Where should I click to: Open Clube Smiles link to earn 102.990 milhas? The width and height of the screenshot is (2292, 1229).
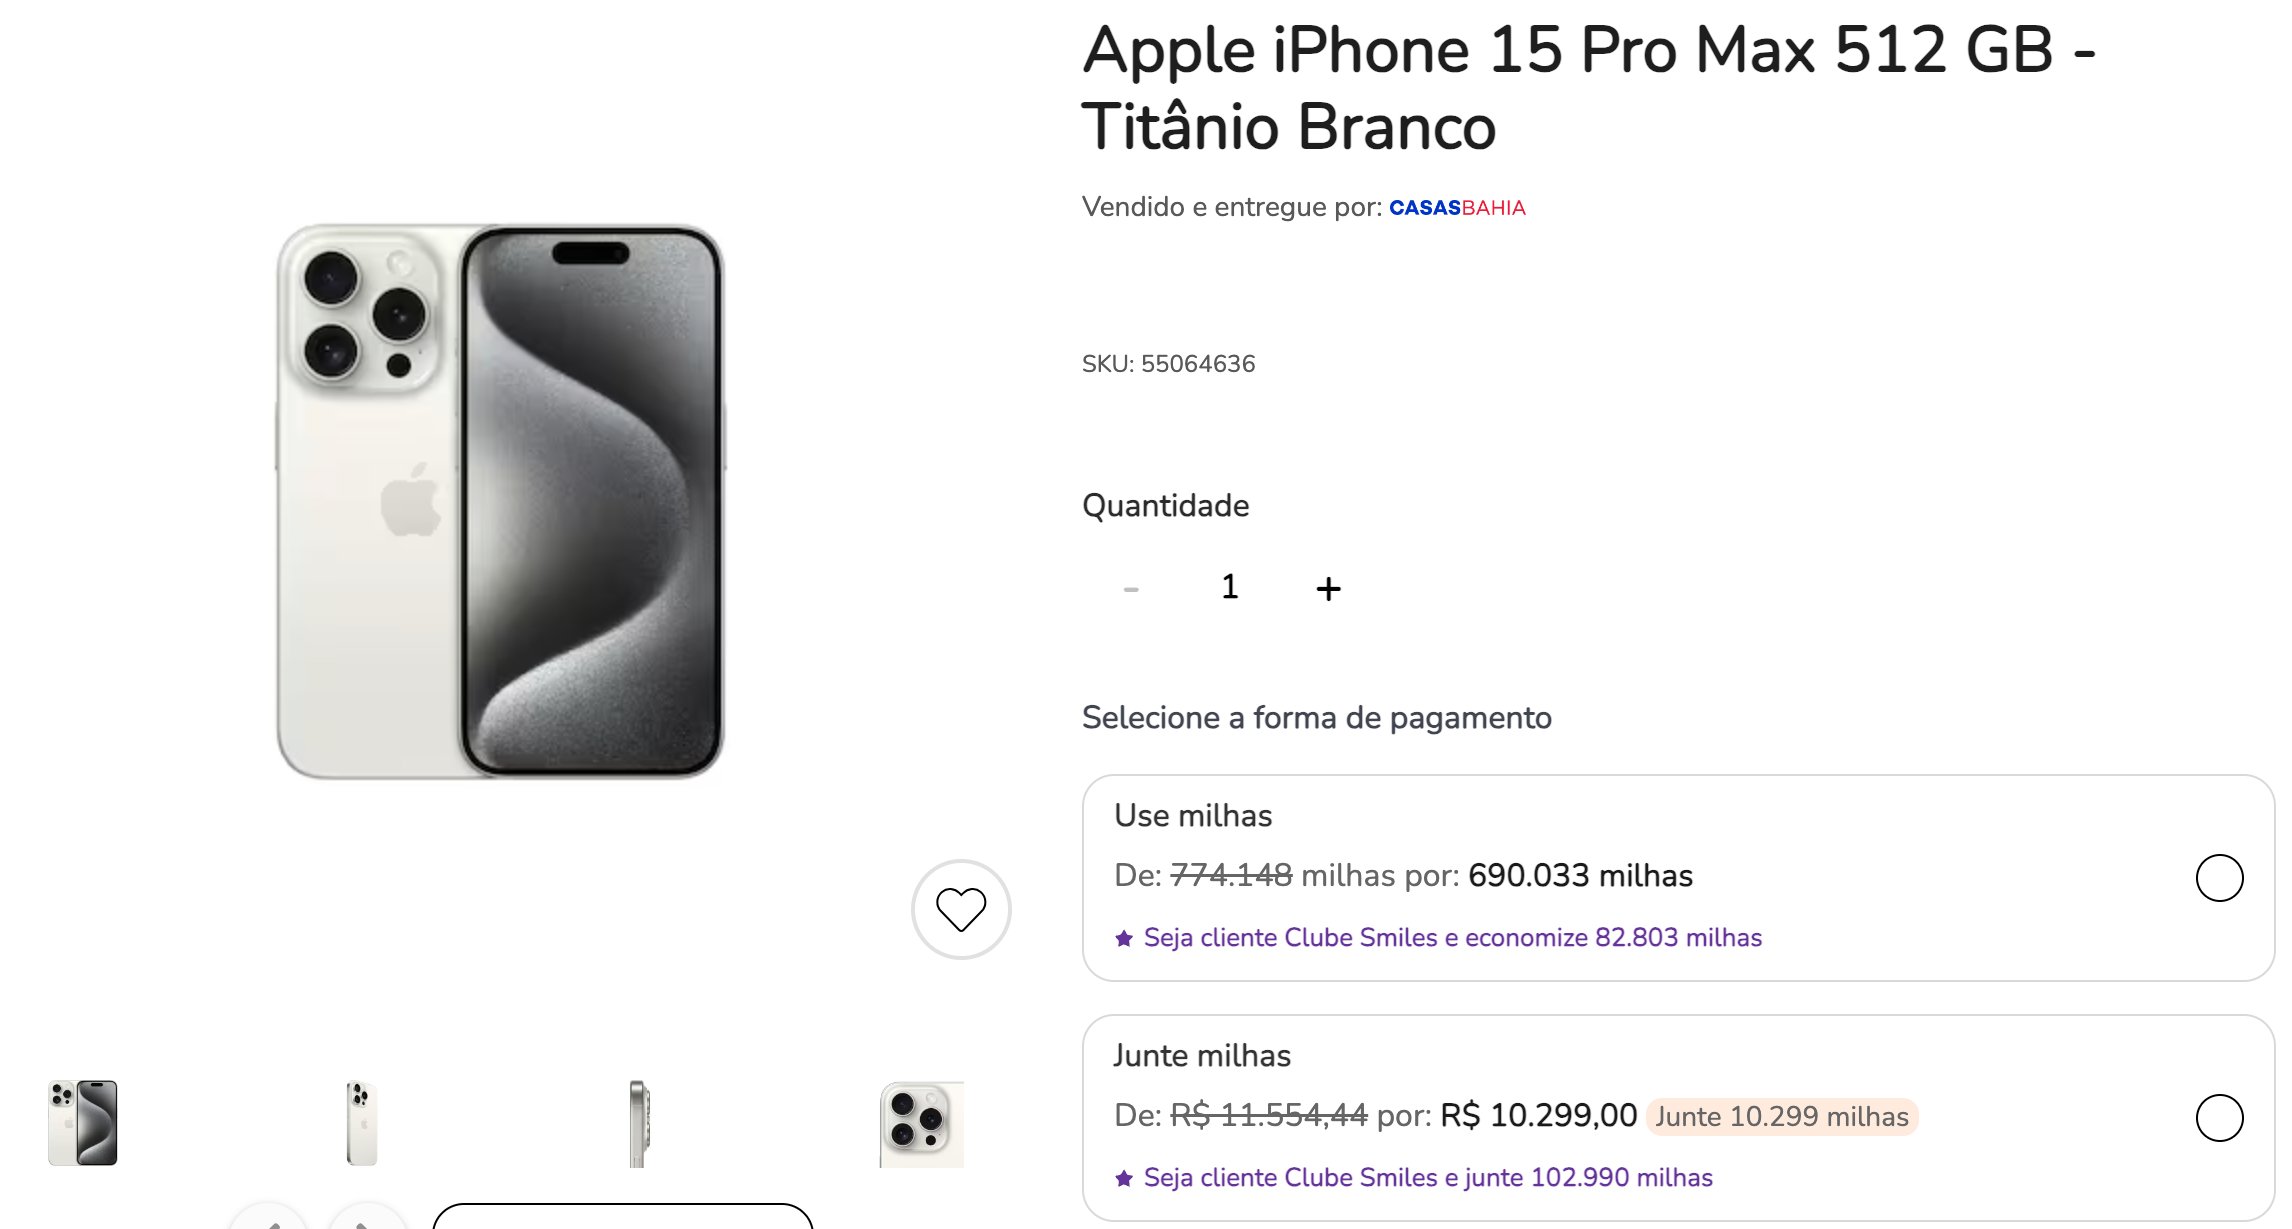(1427, 1178)
